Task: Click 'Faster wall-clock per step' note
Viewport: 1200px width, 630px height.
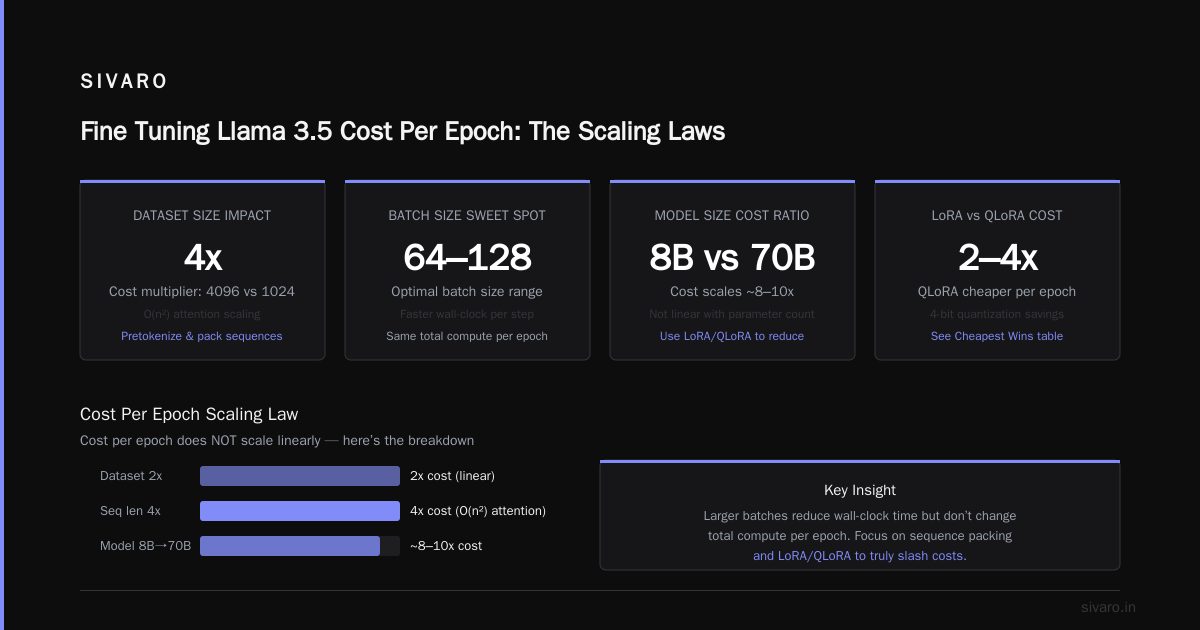Action: pyautogui.click(x=467, y=314)
